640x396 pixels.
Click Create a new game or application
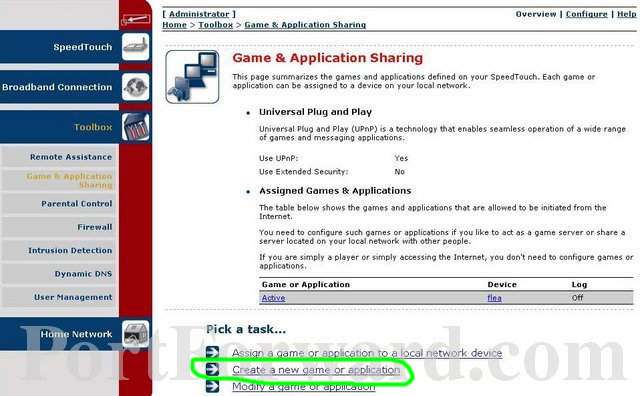coord(316,369)
